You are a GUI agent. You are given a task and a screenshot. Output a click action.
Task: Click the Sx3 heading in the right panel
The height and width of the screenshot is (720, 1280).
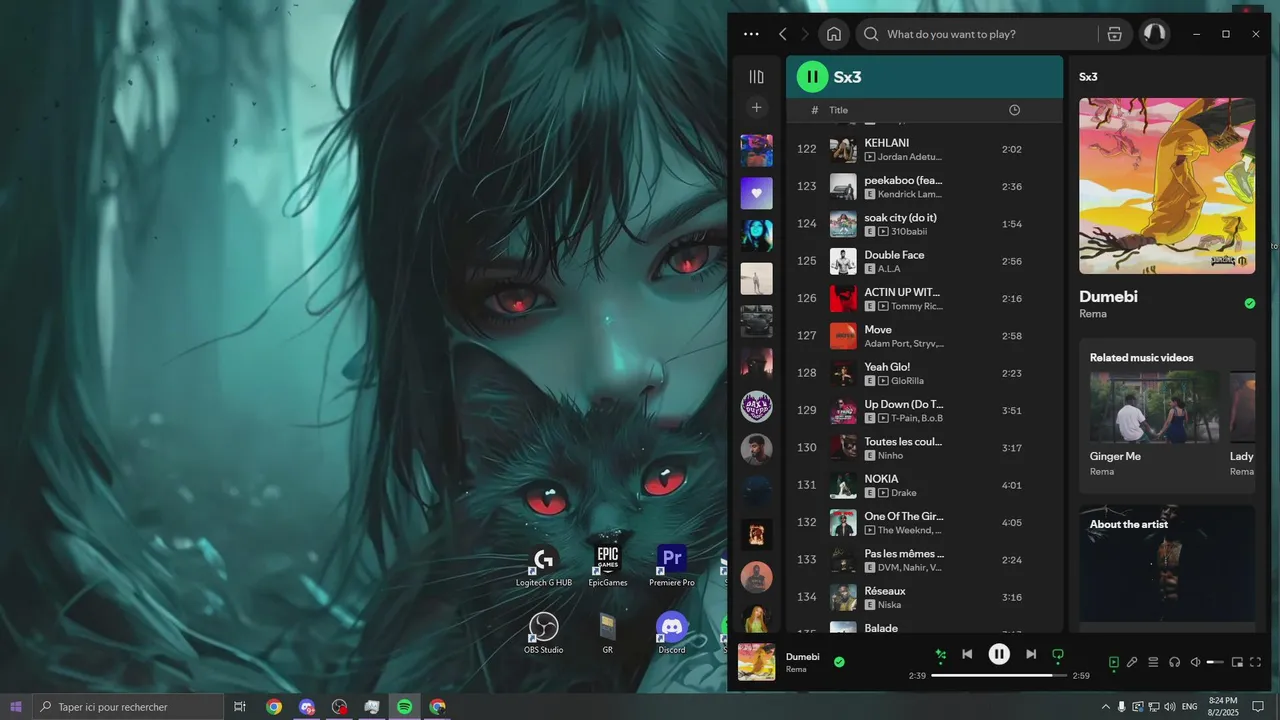coord(1088,77)
